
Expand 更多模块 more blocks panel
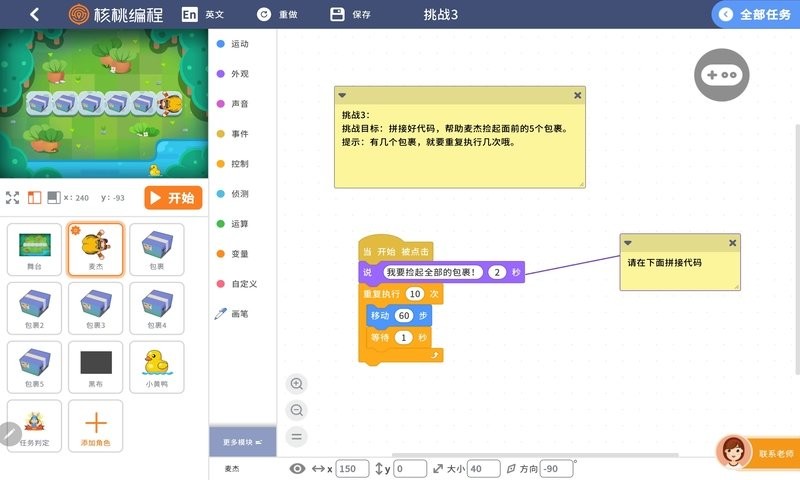(242, 441)
